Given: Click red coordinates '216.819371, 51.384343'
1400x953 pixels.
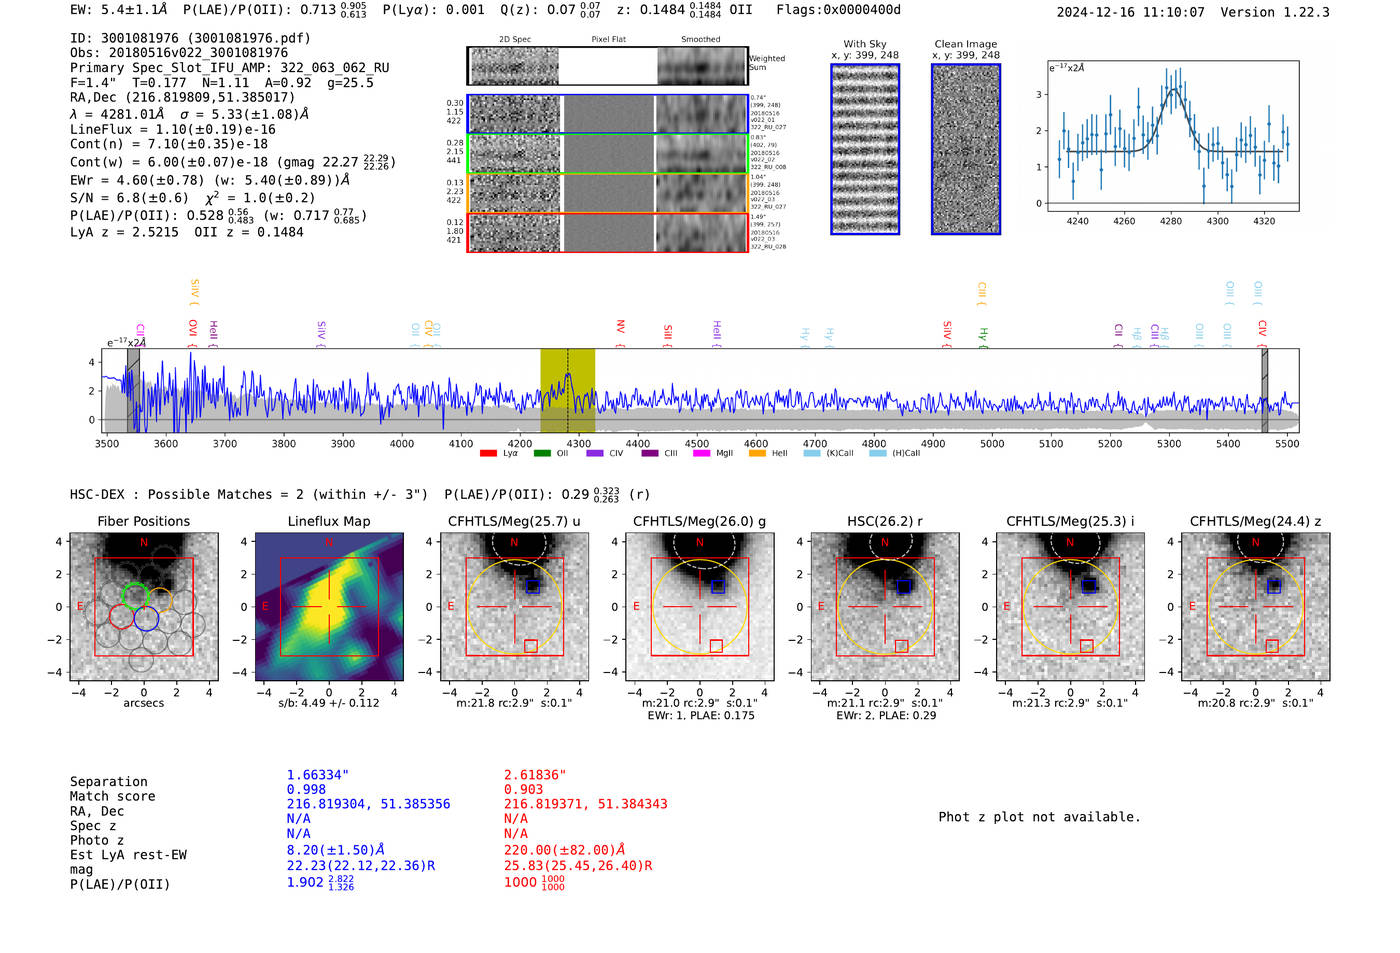Looking at the screenshot, I should (586, 804).
